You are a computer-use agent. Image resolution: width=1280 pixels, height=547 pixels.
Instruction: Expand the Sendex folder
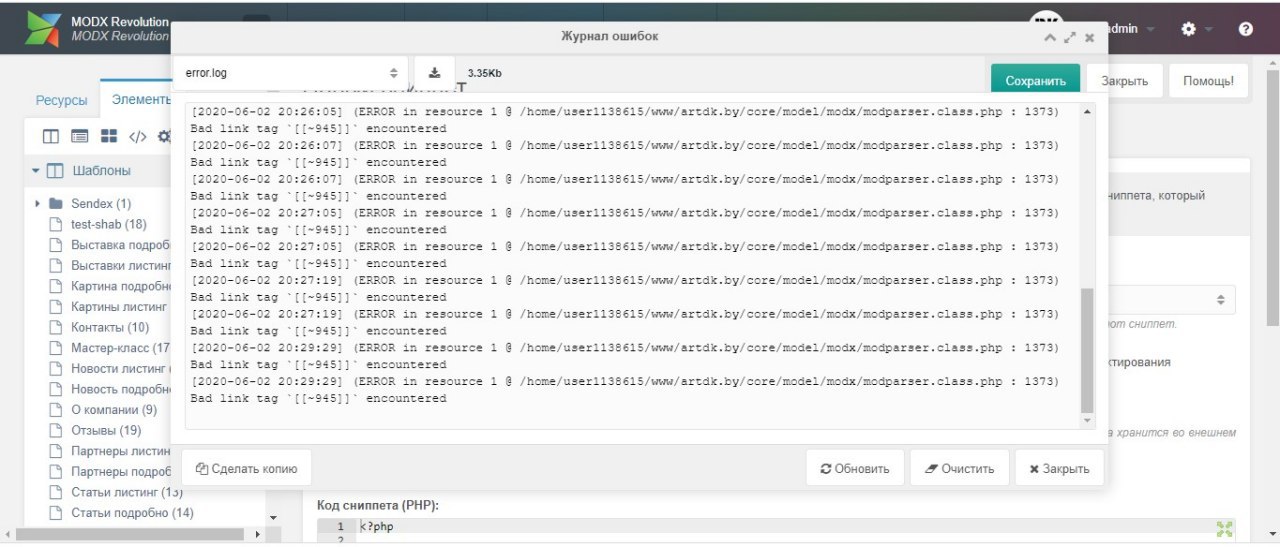click(x=38, y=204)
